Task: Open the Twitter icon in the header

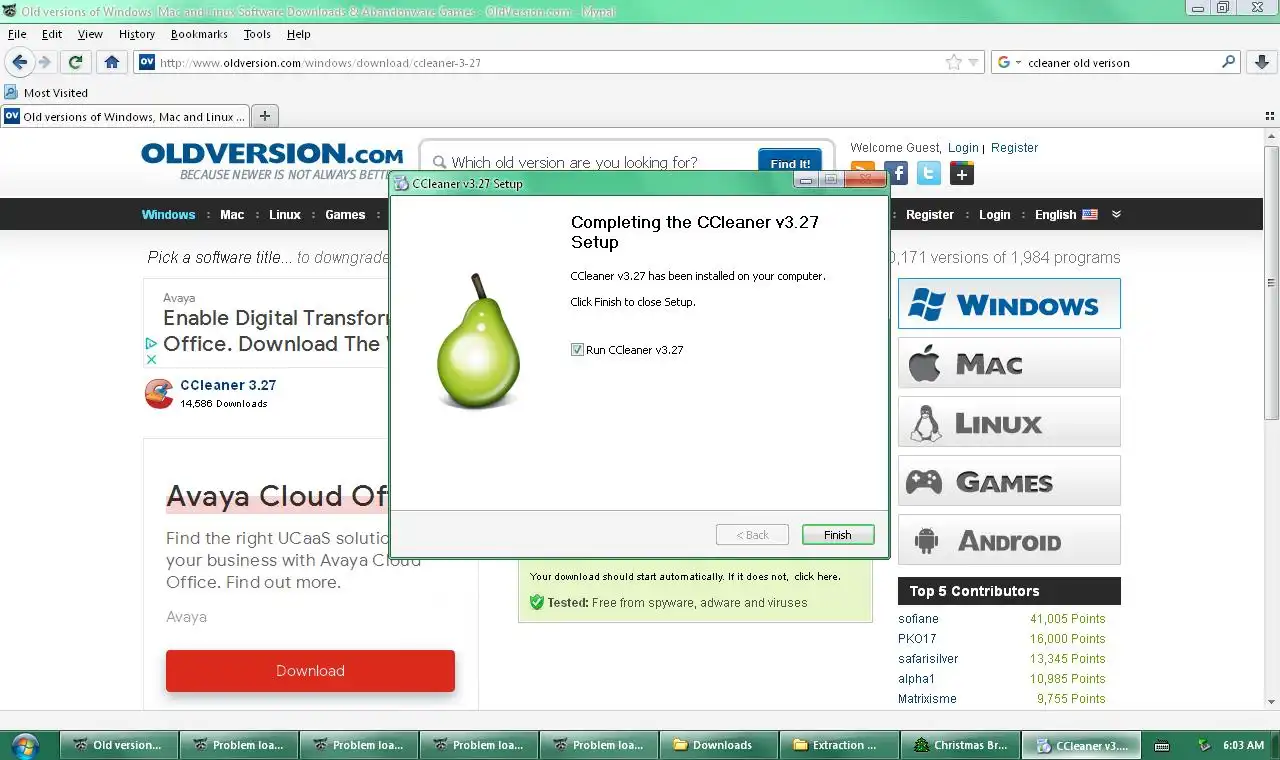Action: point(929,173)
